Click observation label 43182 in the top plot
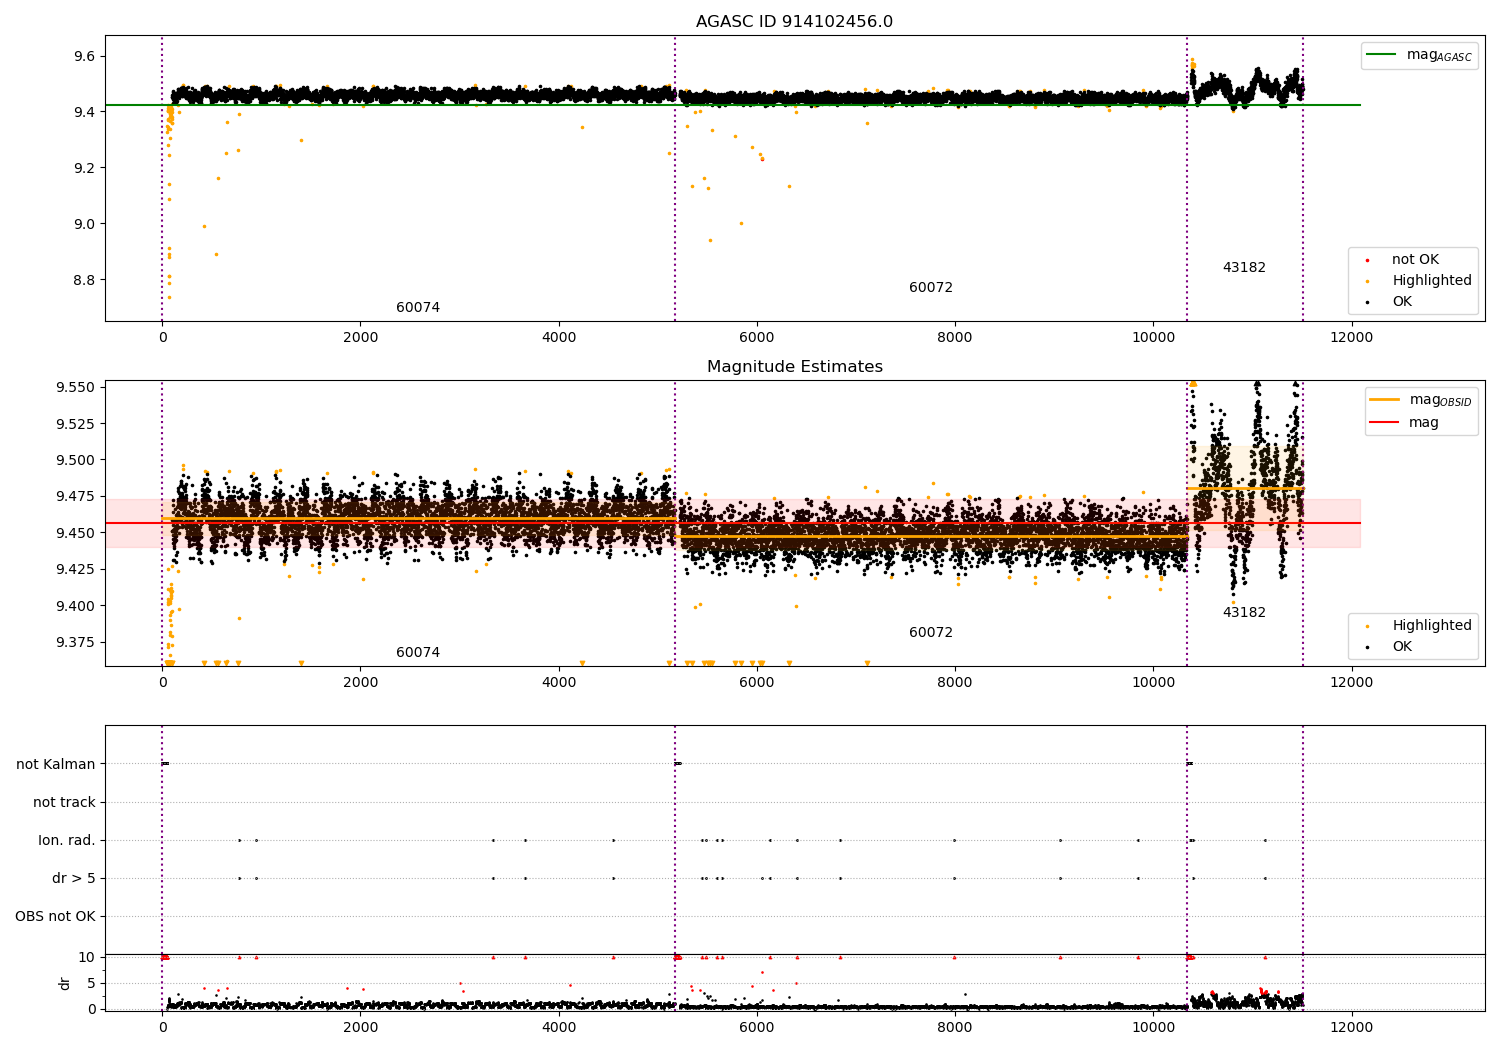Image resolution: width=1500 pixels, height=1050 pixels. tap(1244, 268)
